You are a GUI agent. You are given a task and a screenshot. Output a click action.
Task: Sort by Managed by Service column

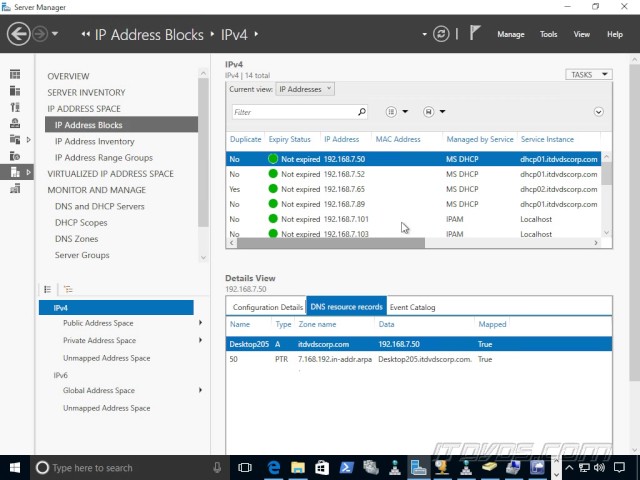pos(480,140)
